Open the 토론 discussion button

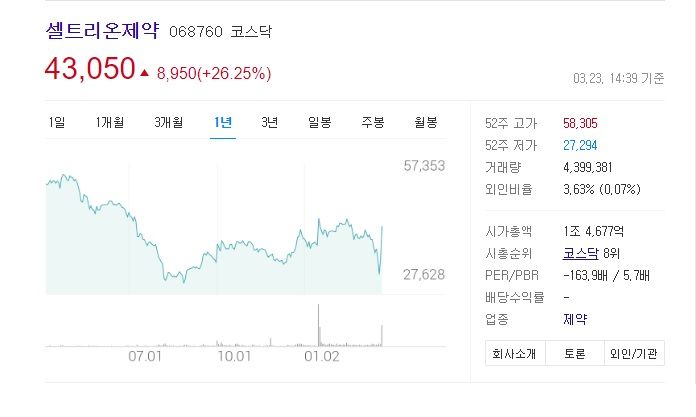coord(575,353)
